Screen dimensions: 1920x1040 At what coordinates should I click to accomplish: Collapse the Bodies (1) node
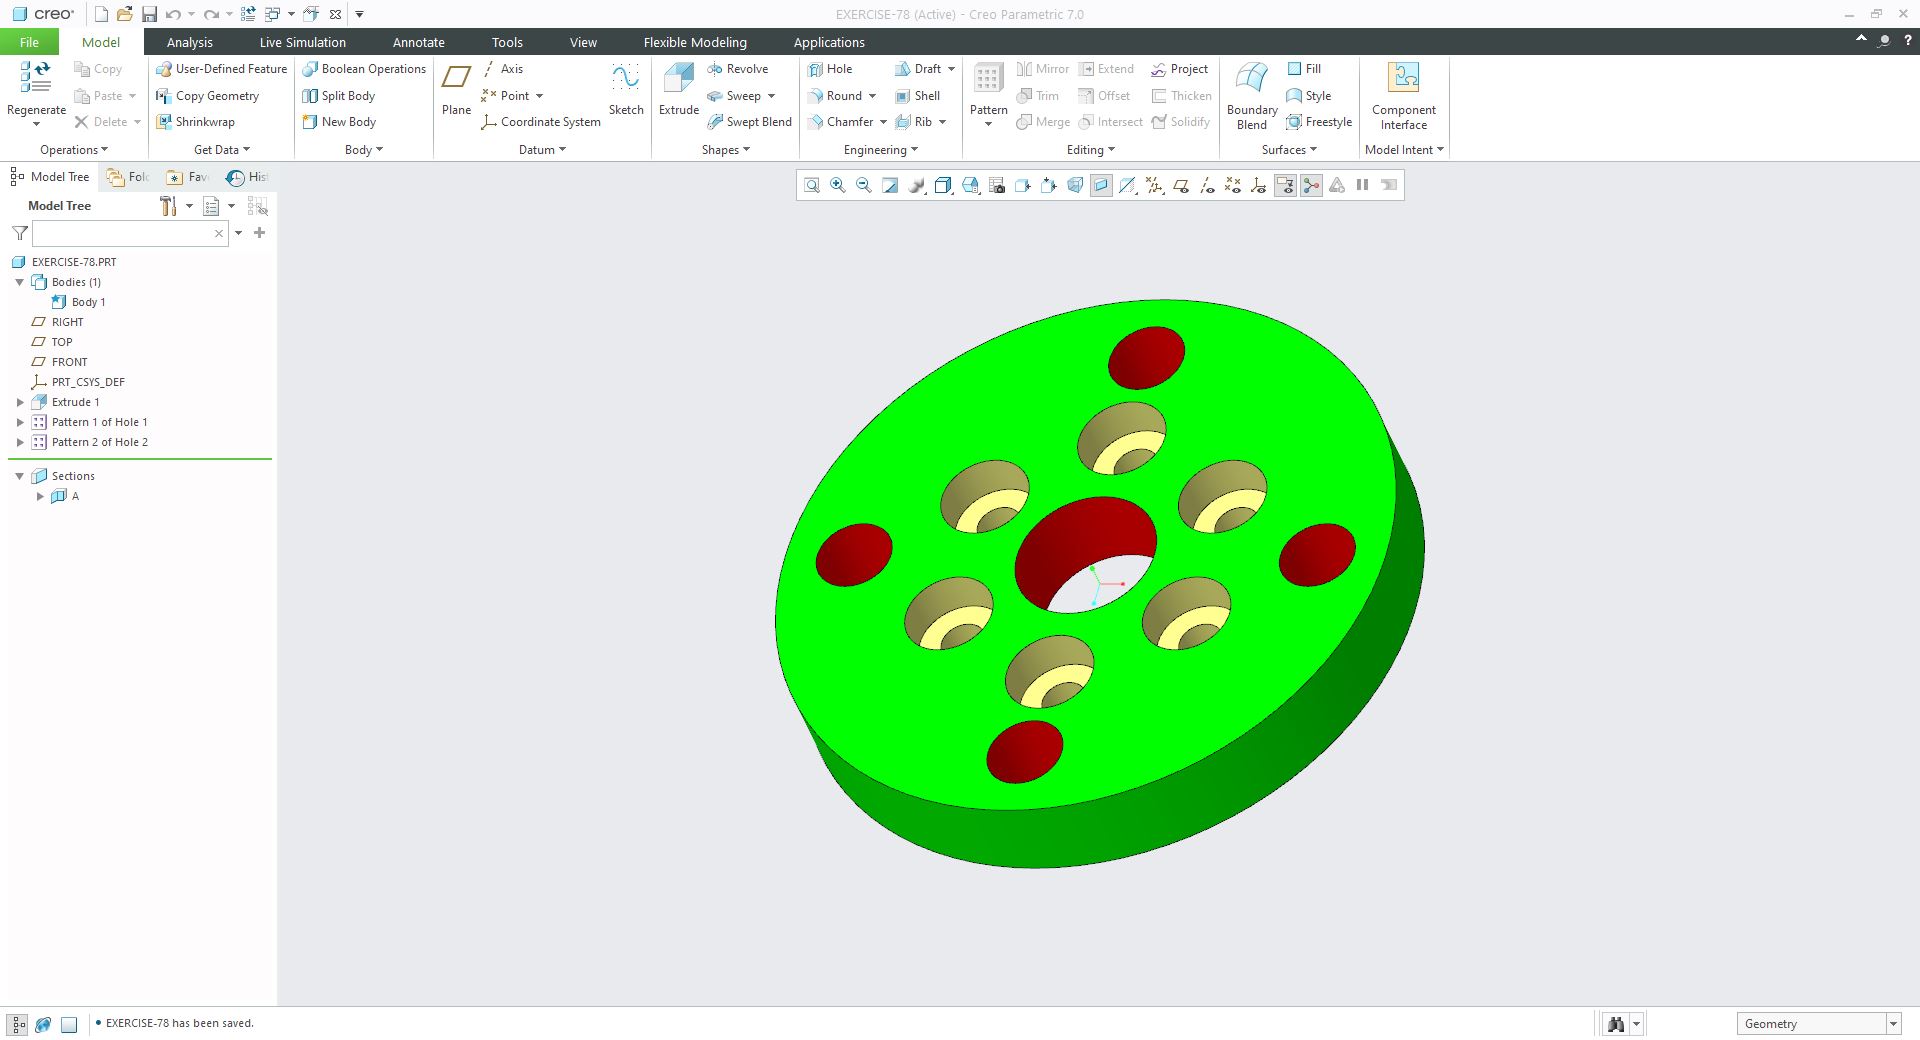click(20, 282)
